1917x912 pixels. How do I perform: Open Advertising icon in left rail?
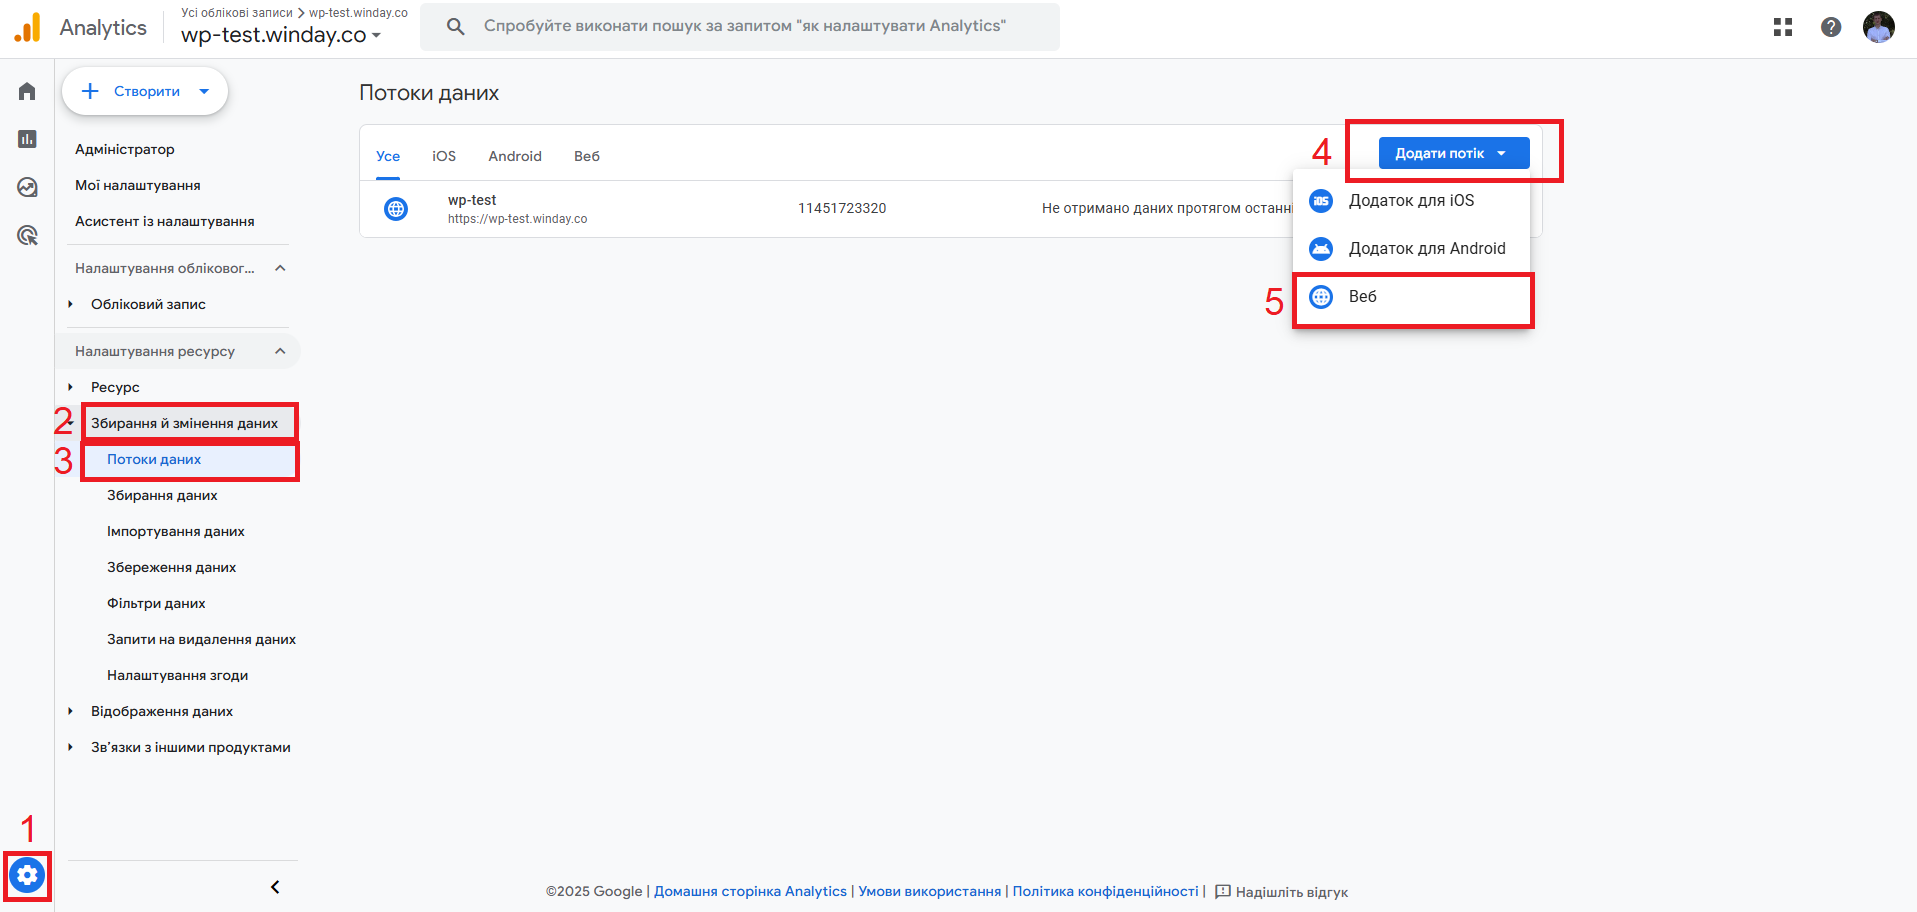click(x=27, y=235)
